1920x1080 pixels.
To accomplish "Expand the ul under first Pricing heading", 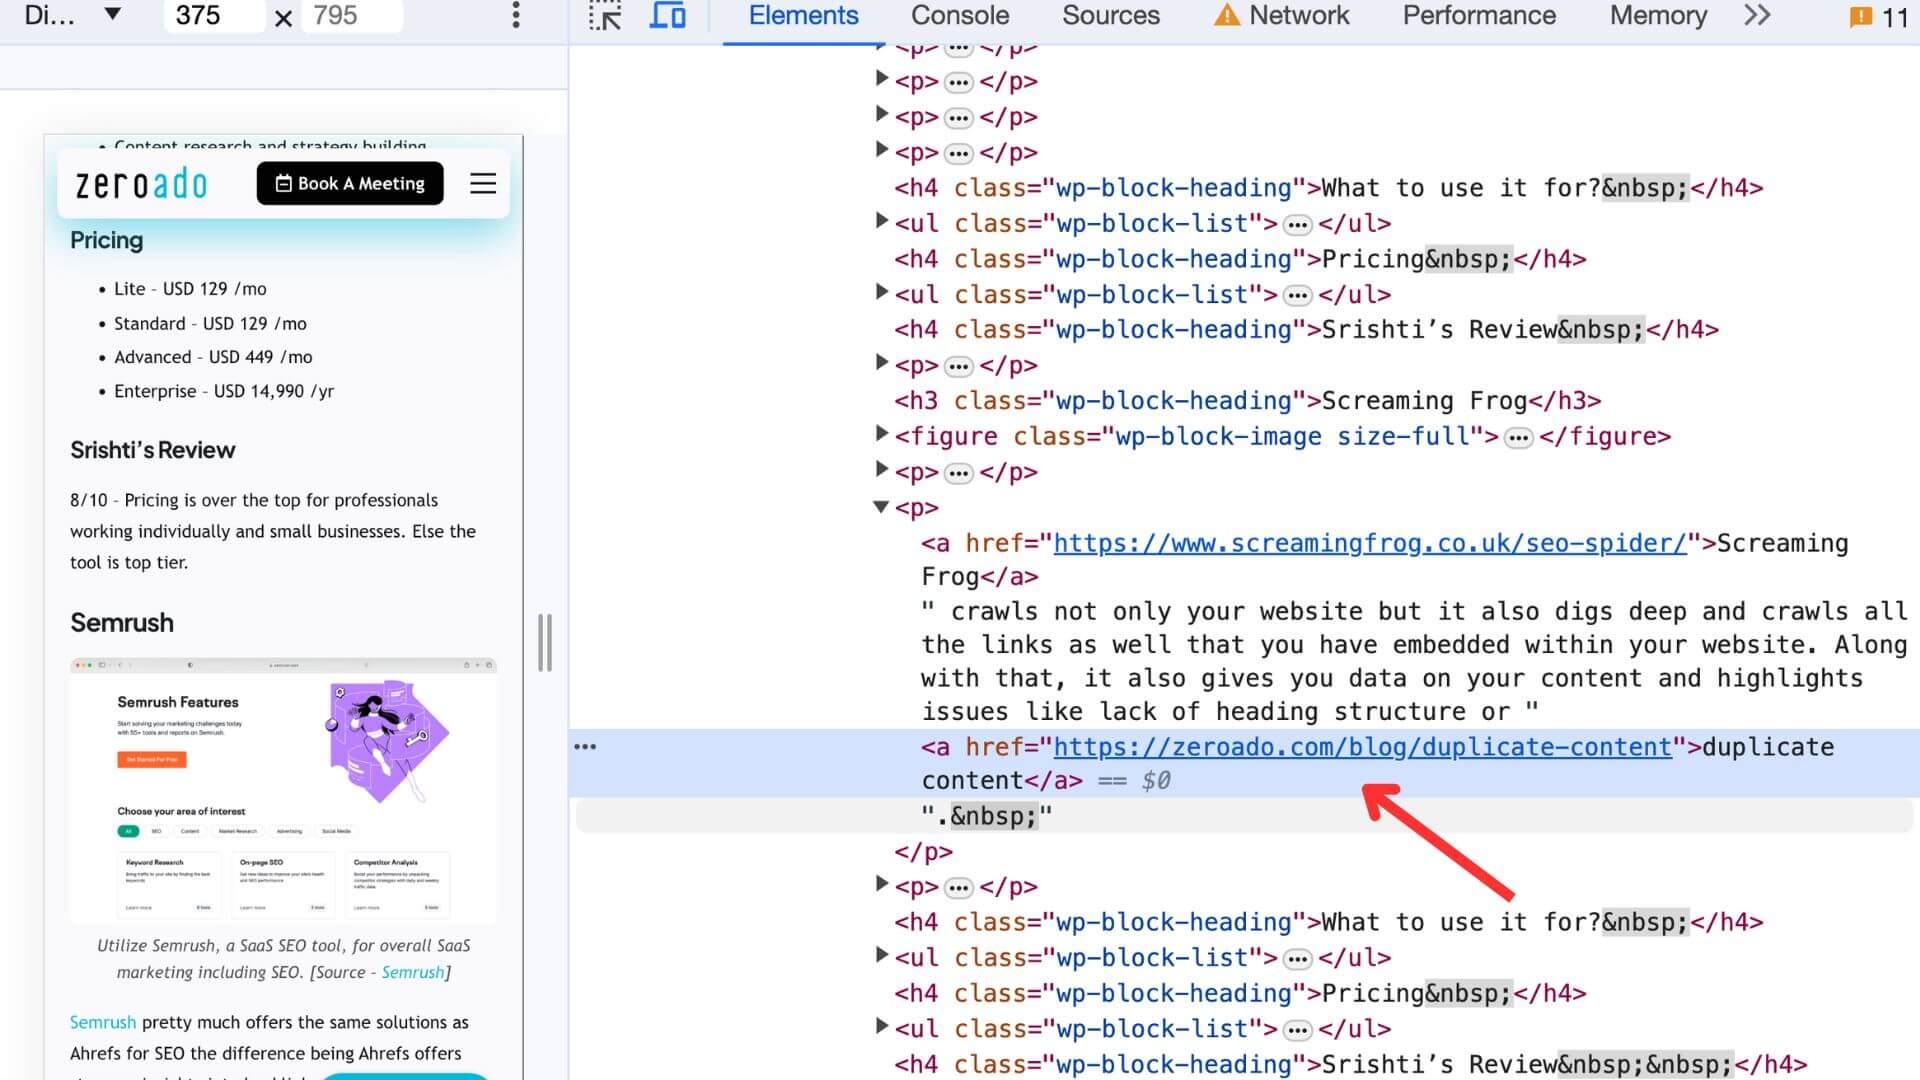I will [x=881, y=292].
